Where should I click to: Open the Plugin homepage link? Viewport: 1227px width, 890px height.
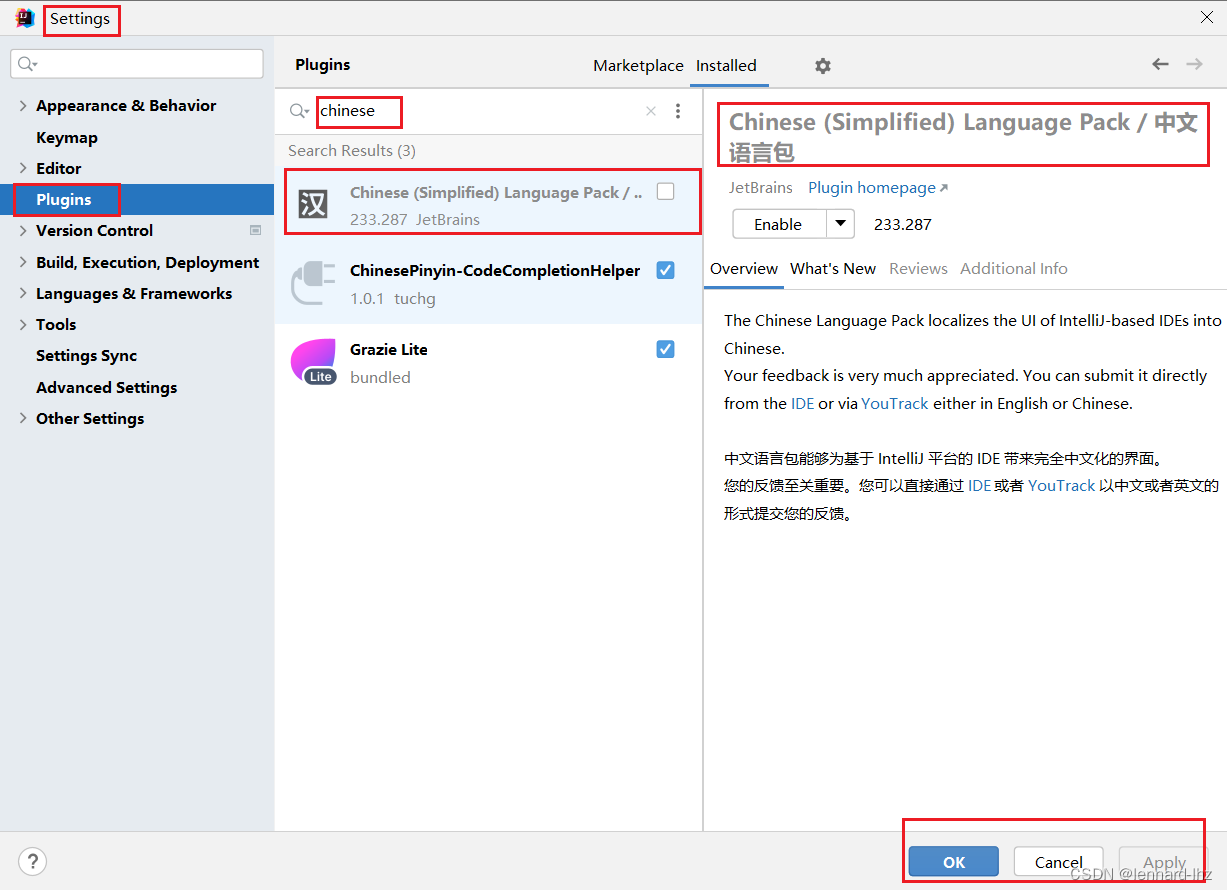coord(877,187)
